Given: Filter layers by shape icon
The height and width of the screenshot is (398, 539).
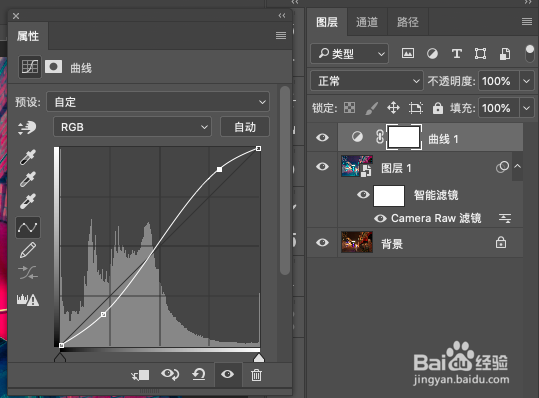Looking at the screenshot, I should click(480, 54).
